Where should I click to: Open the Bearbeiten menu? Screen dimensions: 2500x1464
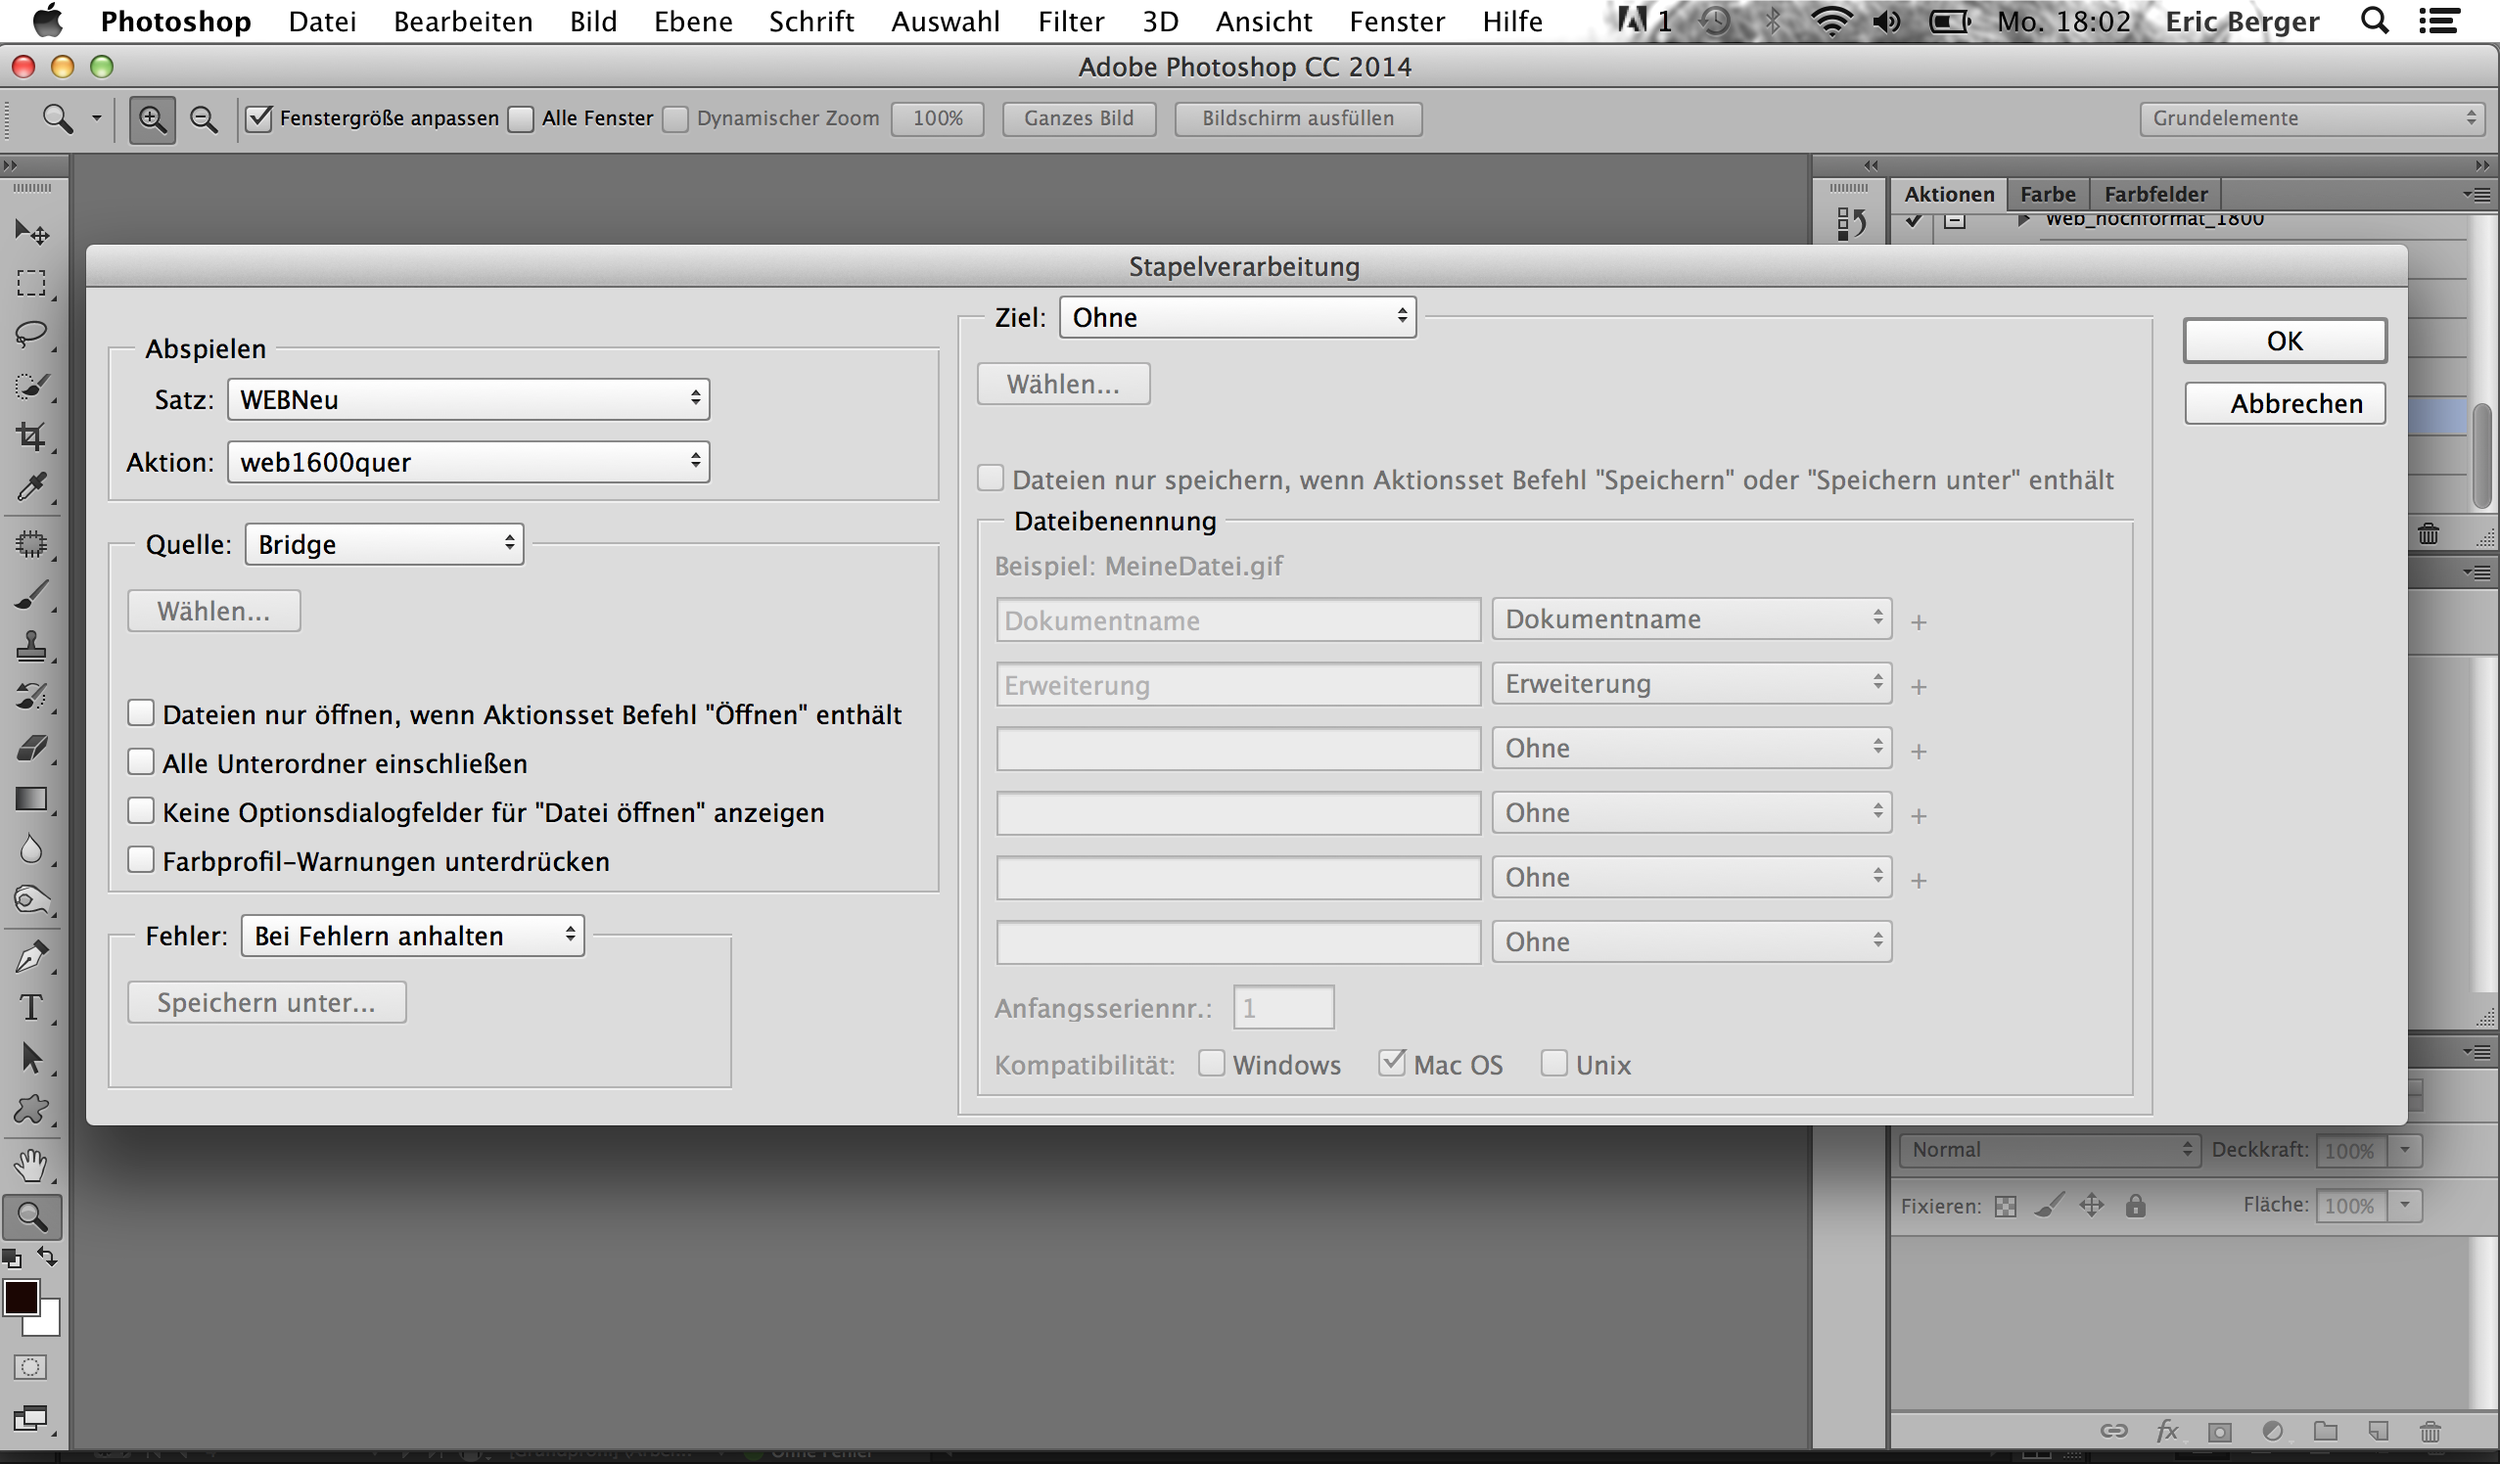[x=463, y=21]
